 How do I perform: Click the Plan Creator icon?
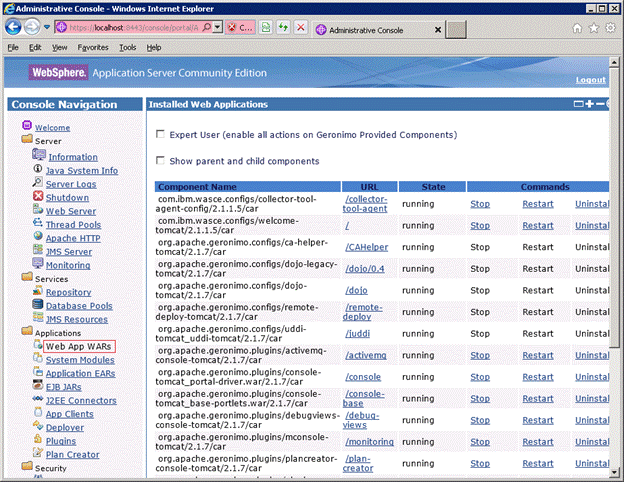click(38, 453)
